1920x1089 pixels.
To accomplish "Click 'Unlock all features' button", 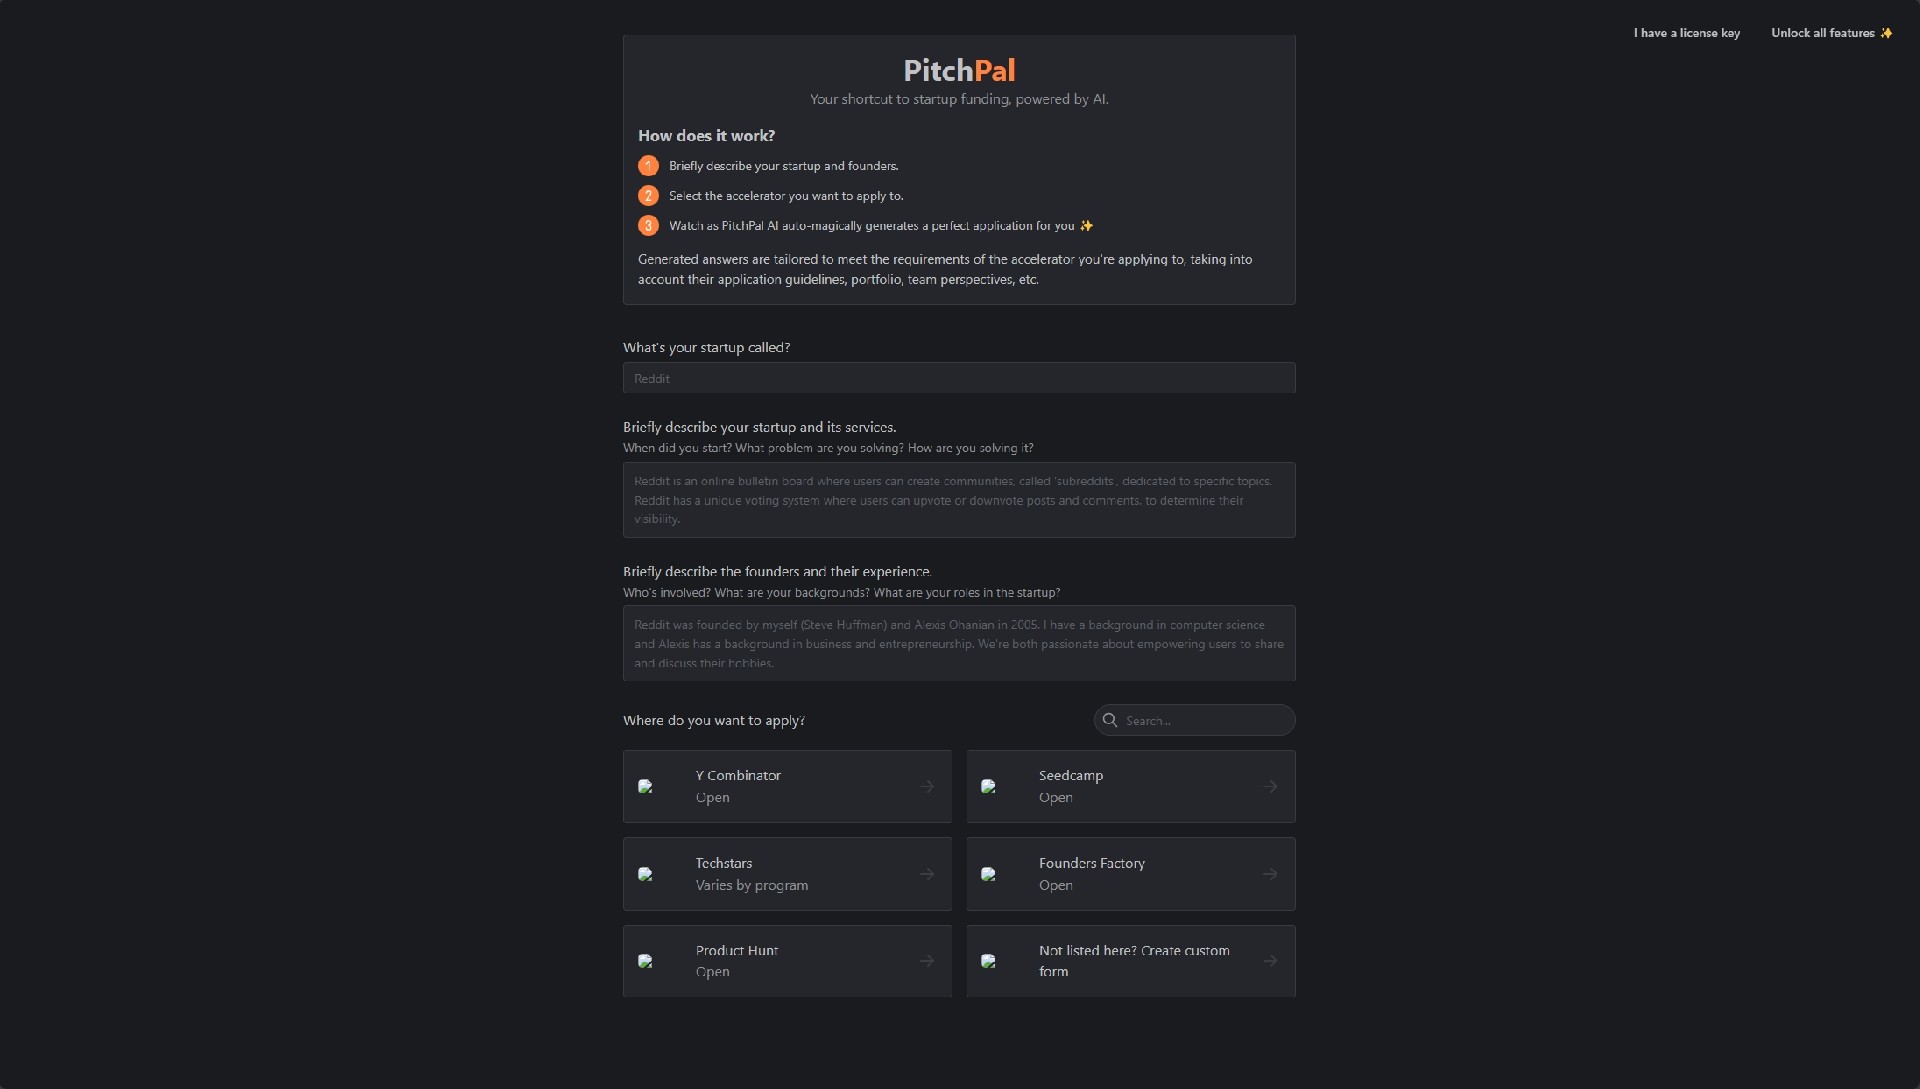I will (x=1831, y=33).
